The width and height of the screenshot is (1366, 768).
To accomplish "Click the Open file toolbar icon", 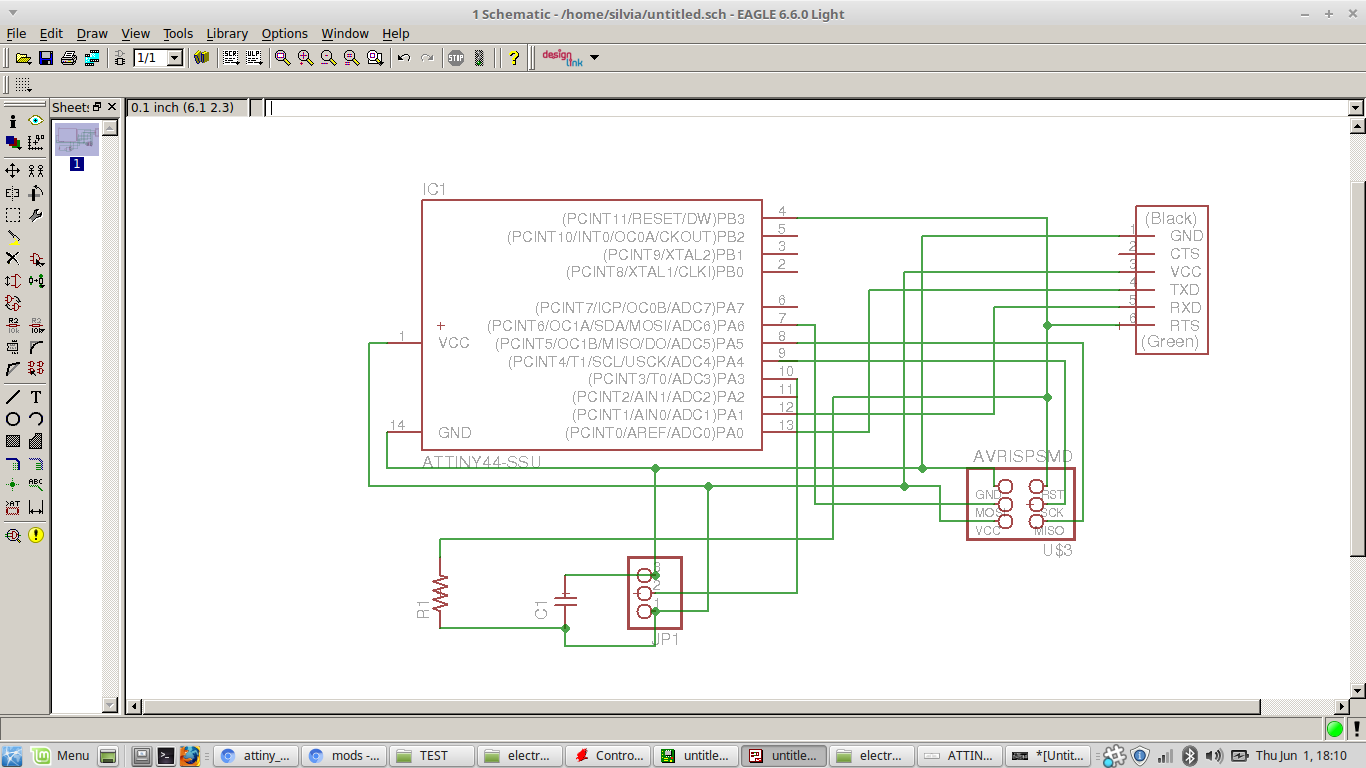I will (23, 58).
